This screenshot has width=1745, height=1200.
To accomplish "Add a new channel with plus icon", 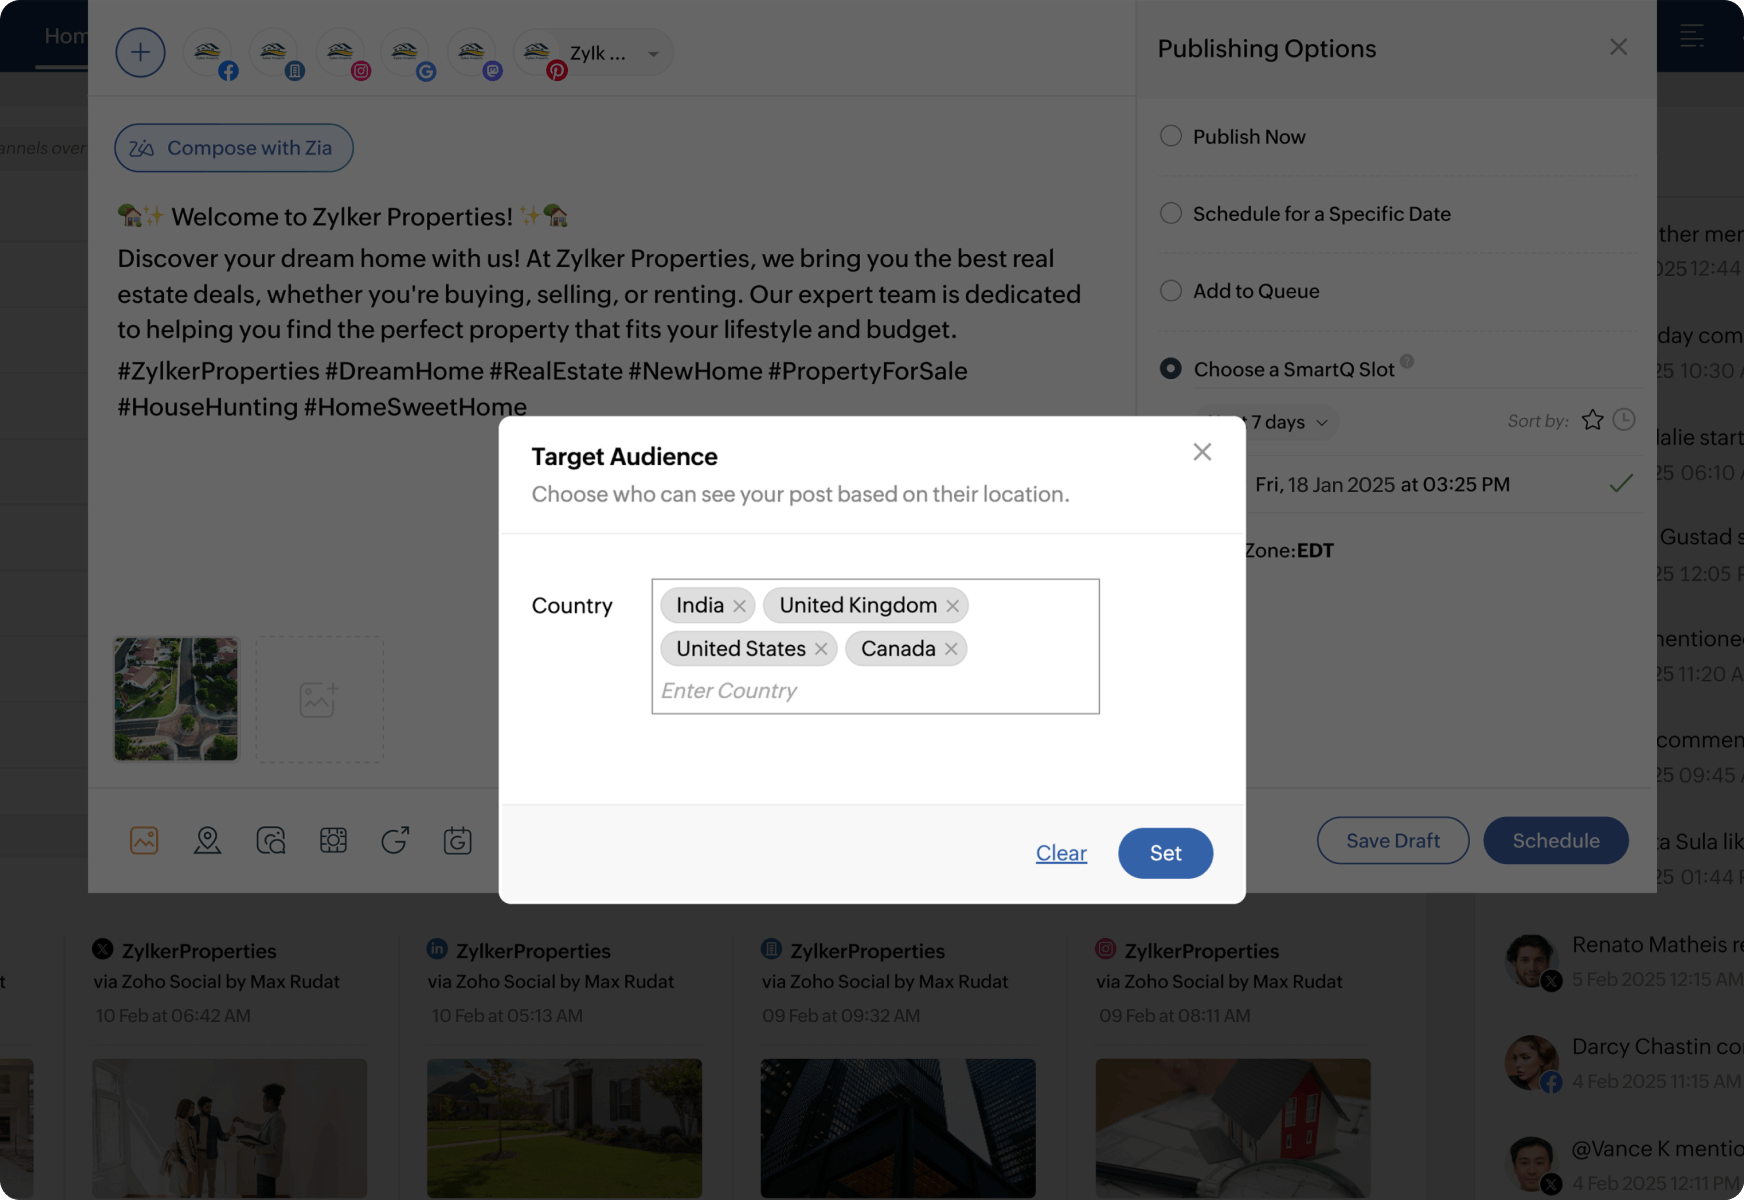I will pos(140,53).
